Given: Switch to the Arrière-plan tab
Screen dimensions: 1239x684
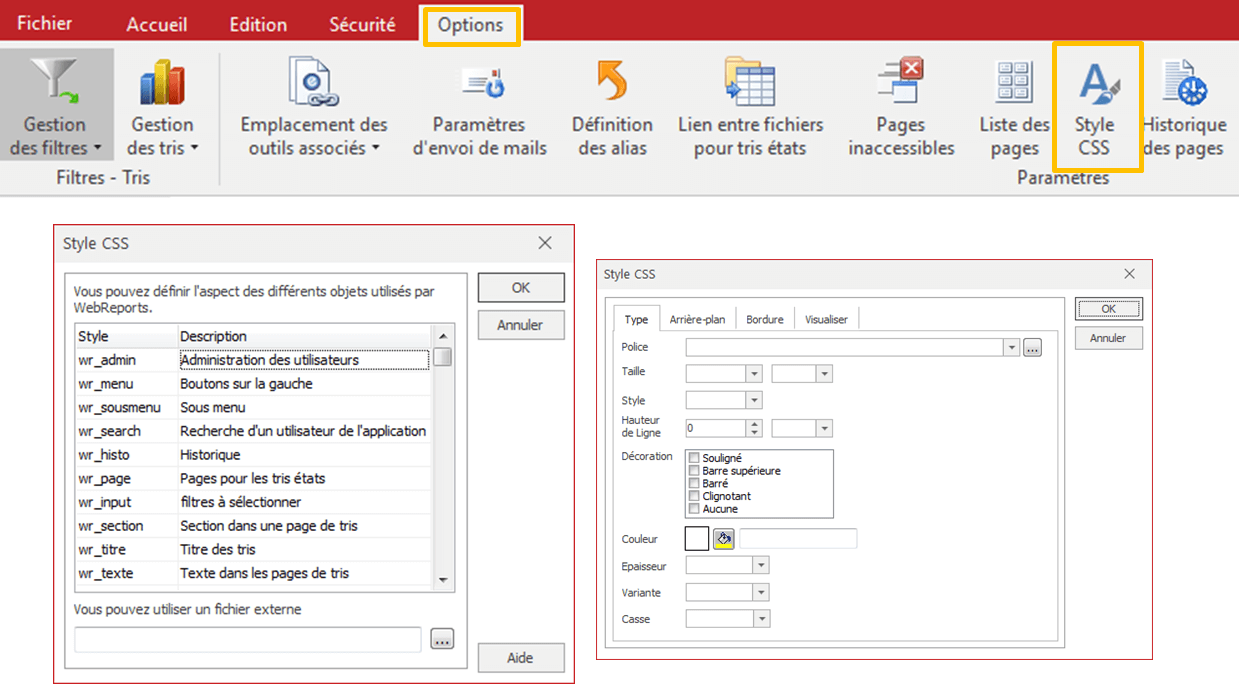Looking at the screenshot, I should 697,320.
